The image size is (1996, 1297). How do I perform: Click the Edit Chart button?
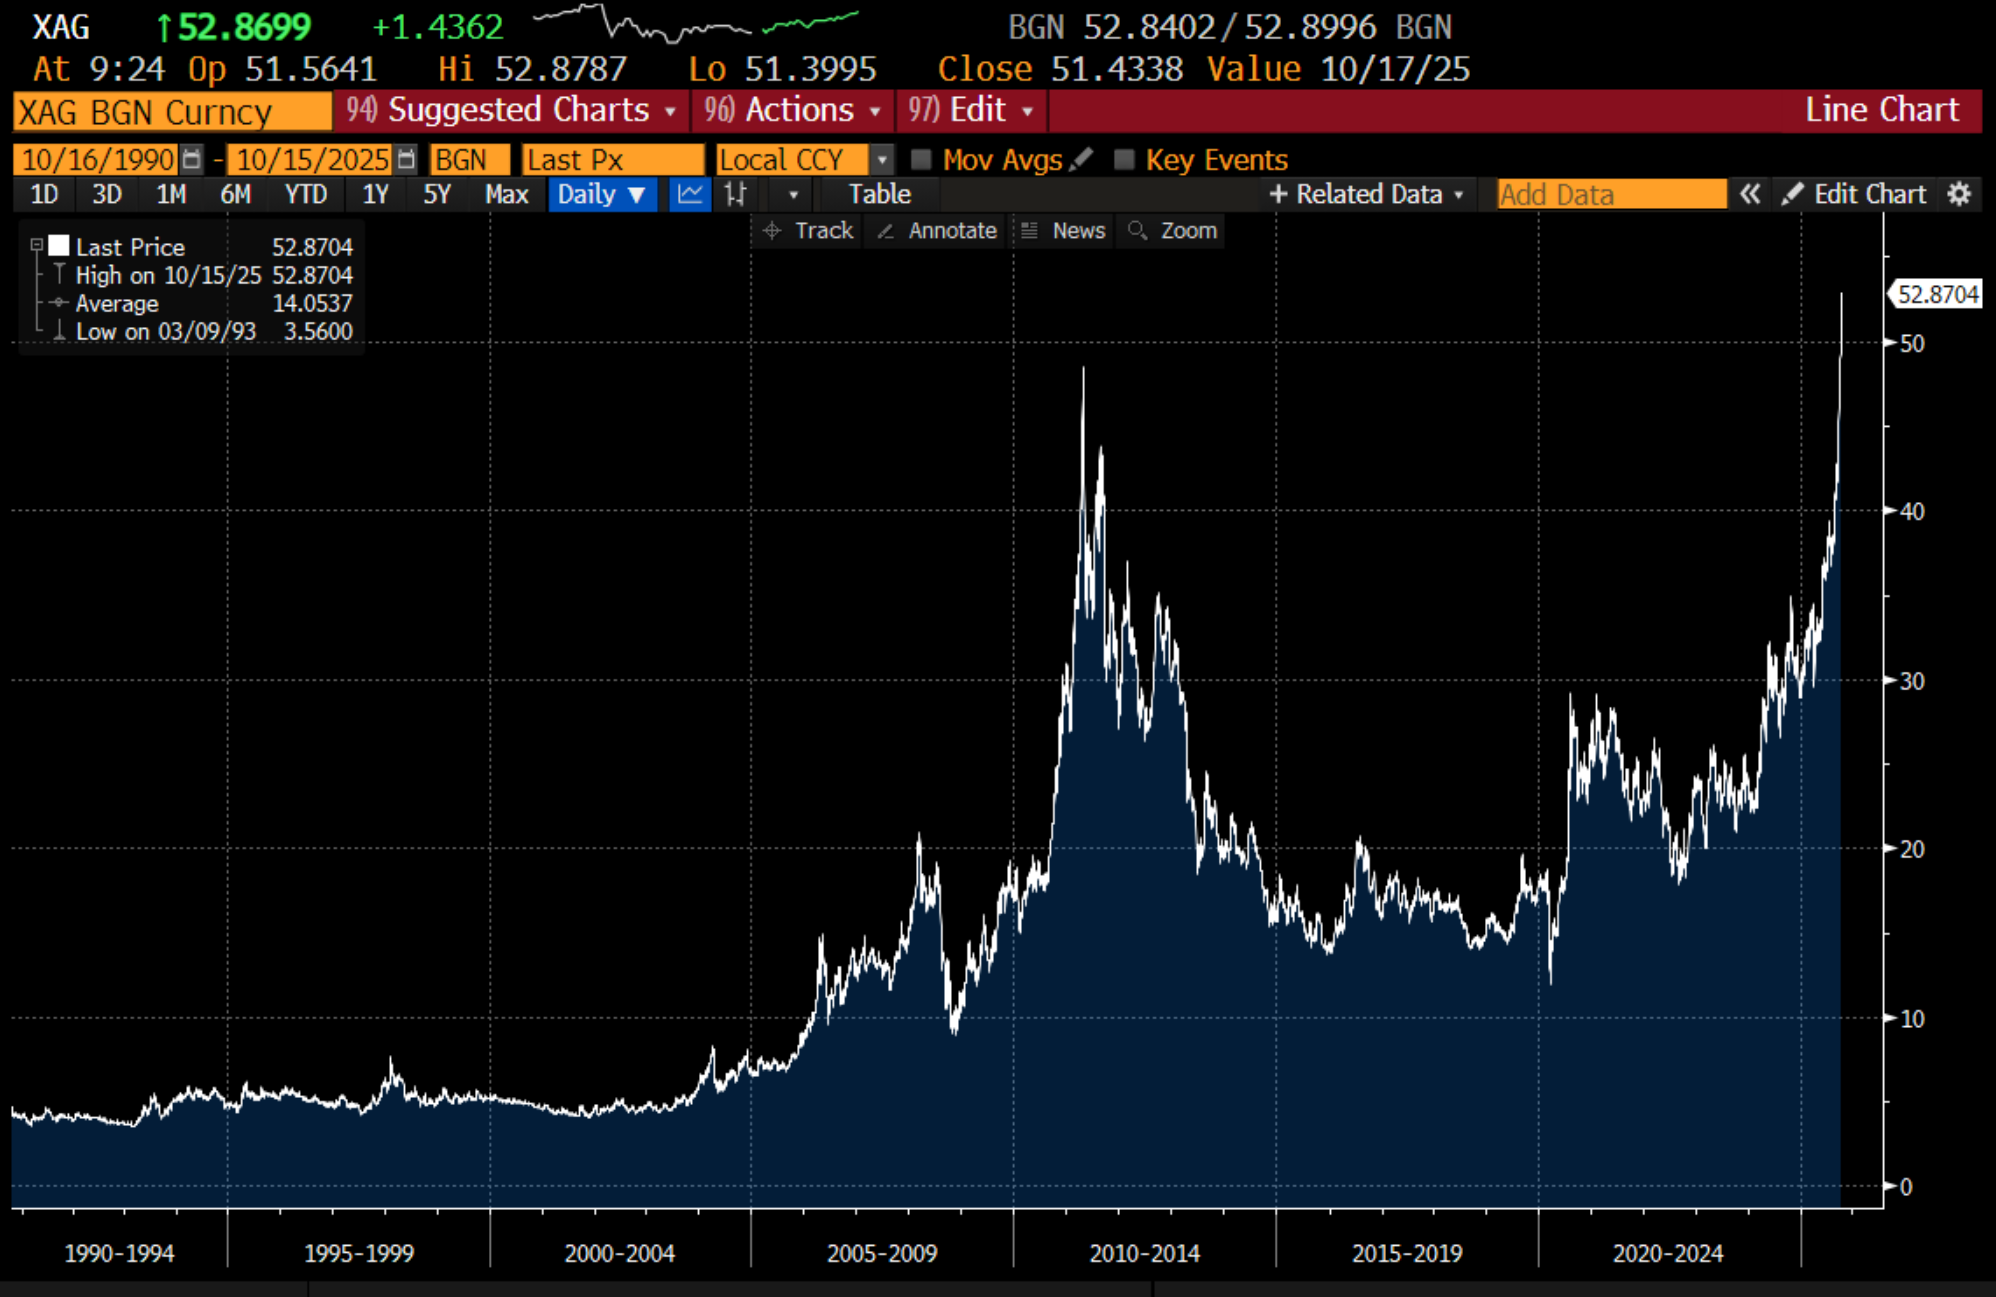click(x=1855, y=194)
